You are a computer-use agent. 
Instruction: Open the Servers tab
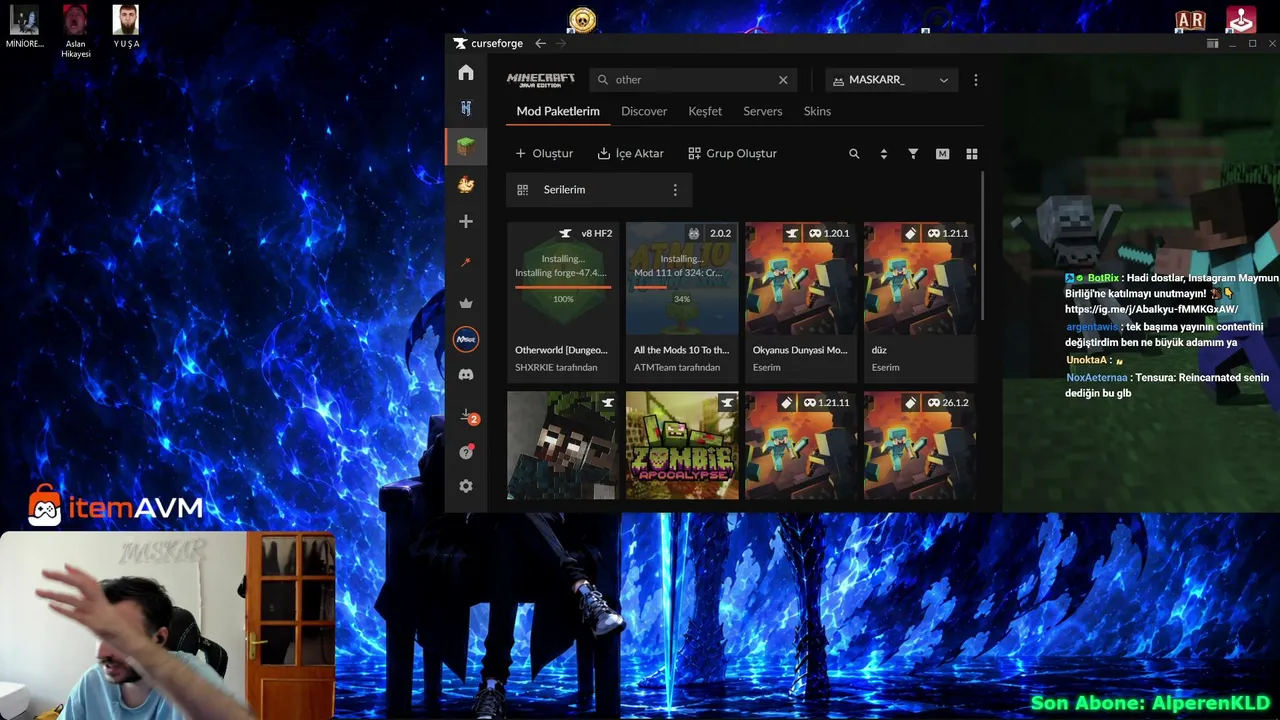(763, 111)
